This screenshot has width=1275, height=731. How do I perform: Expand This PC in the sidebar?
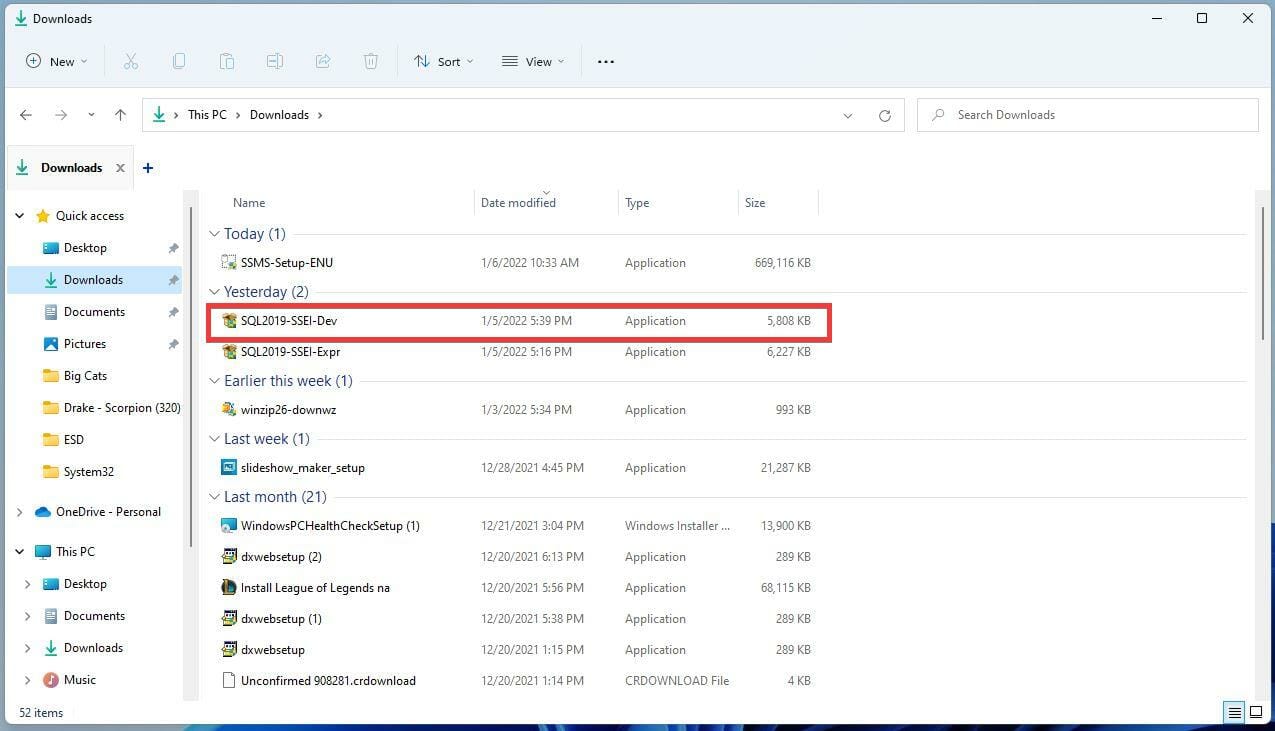pyautogui.click(x=18, y=551)
